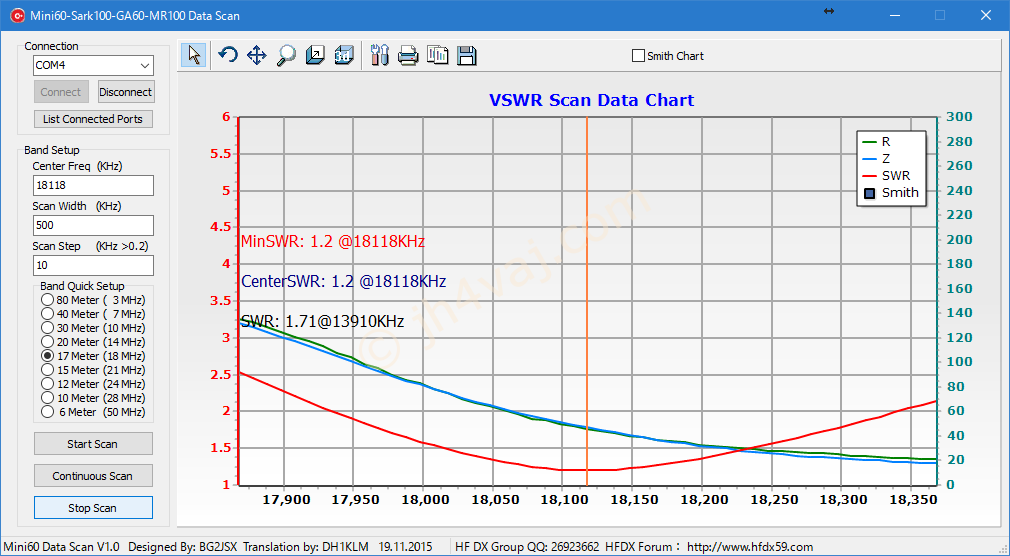Click the Smith legend entry
Viewport: 1010px width, 556px height.
(x=890, y=193)
